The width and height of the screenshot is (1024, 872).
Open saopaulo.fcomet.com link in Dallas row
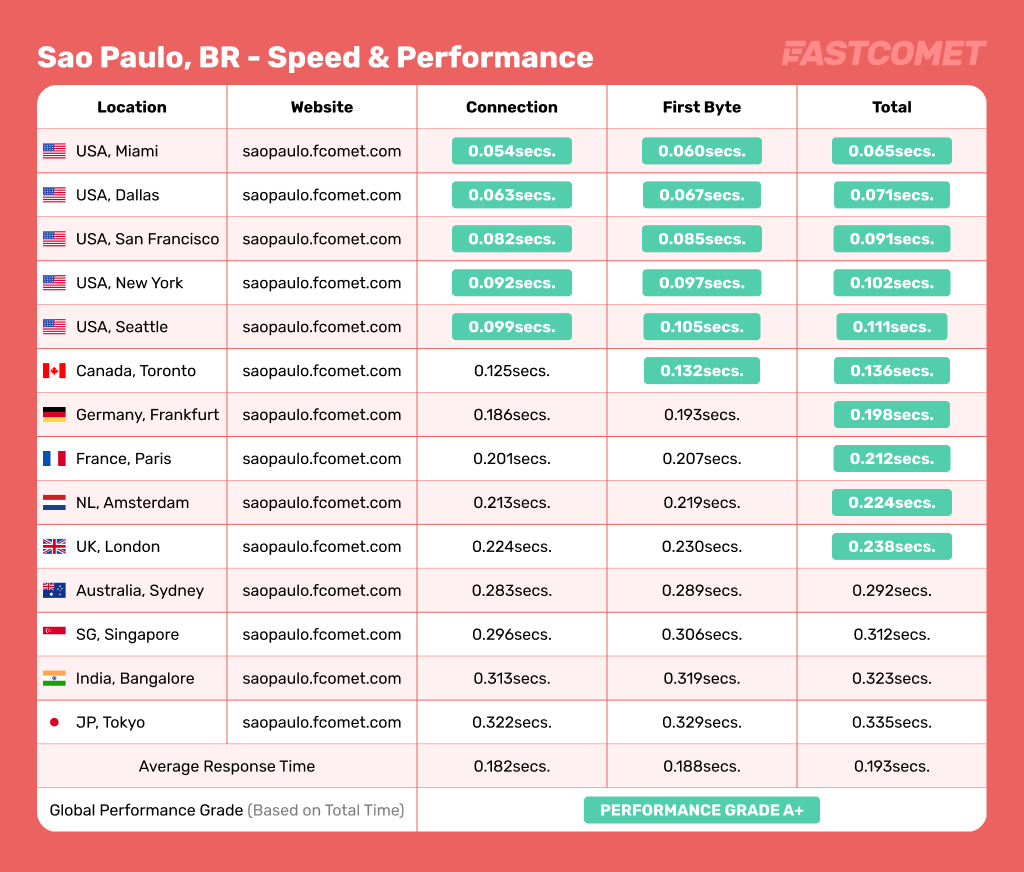point(322,195)
